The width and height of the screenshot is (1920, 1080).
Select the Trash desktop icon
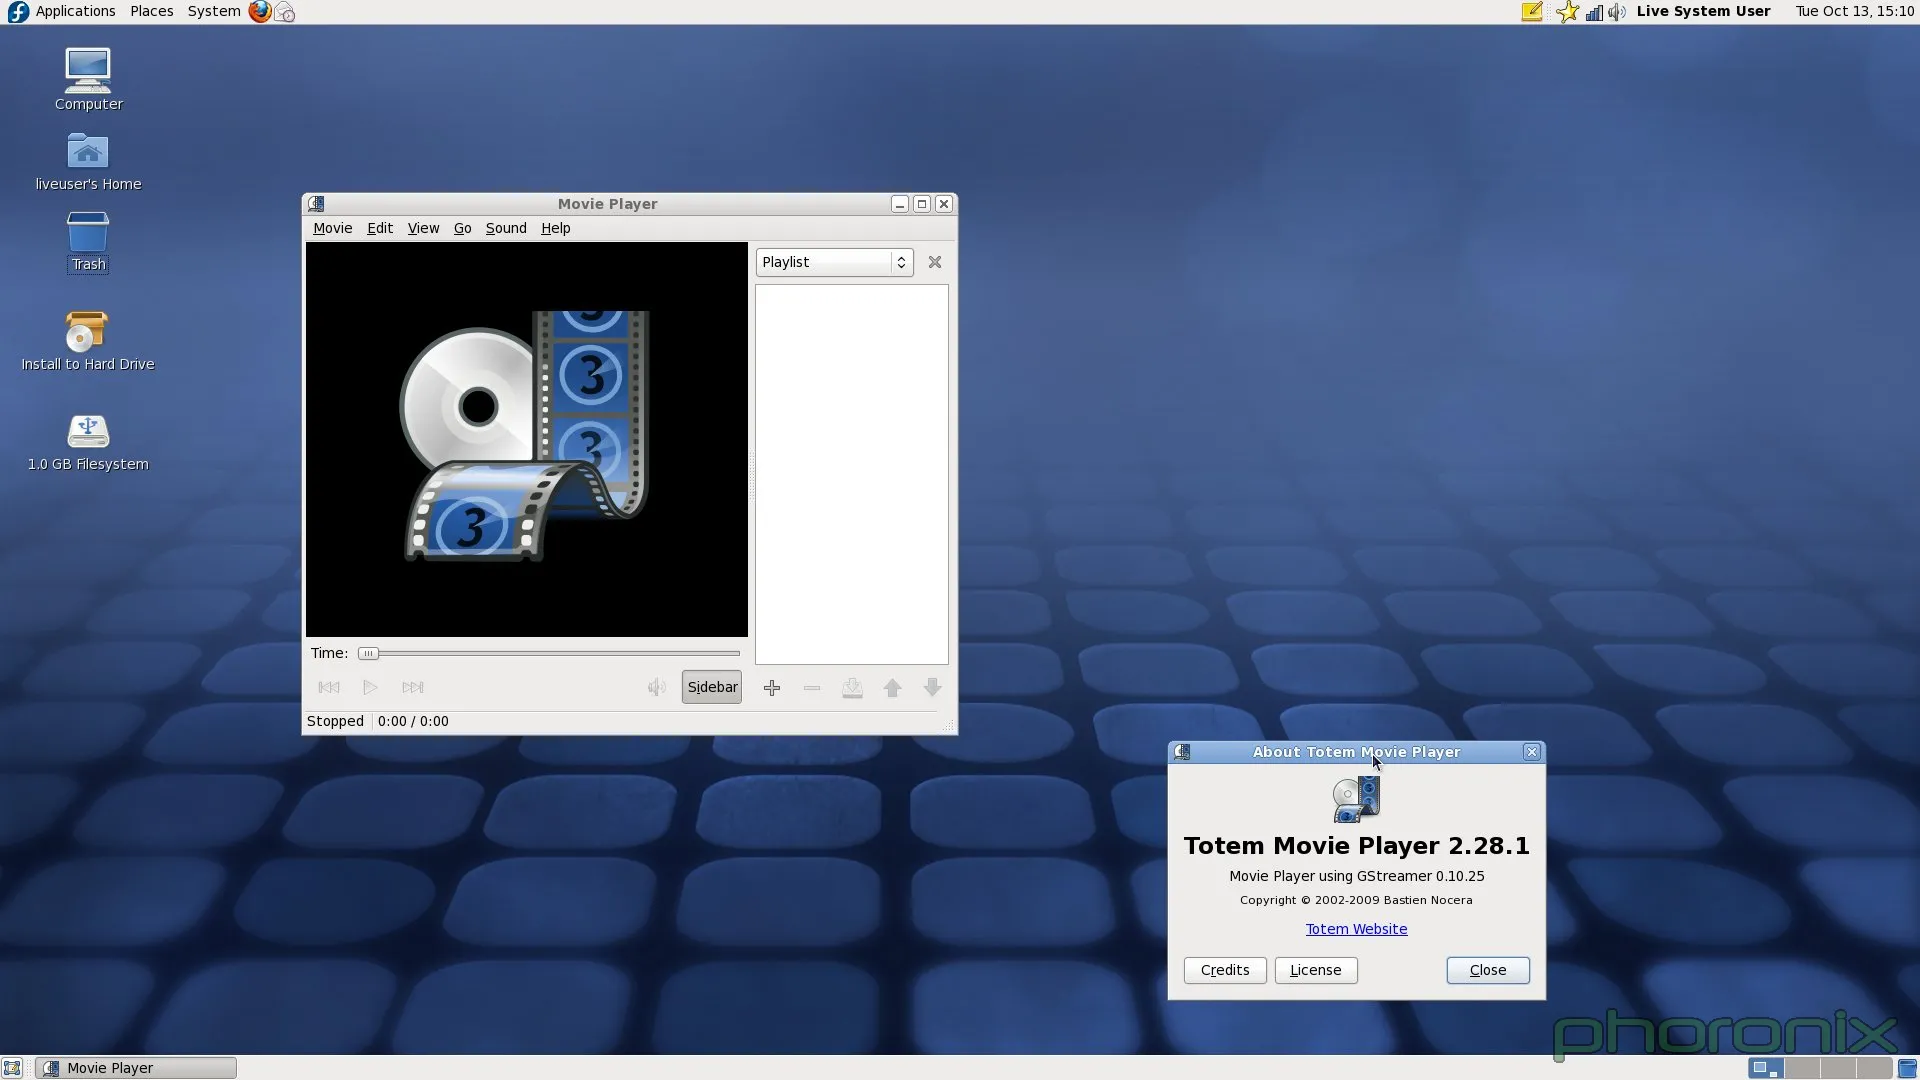coord(88,241)
